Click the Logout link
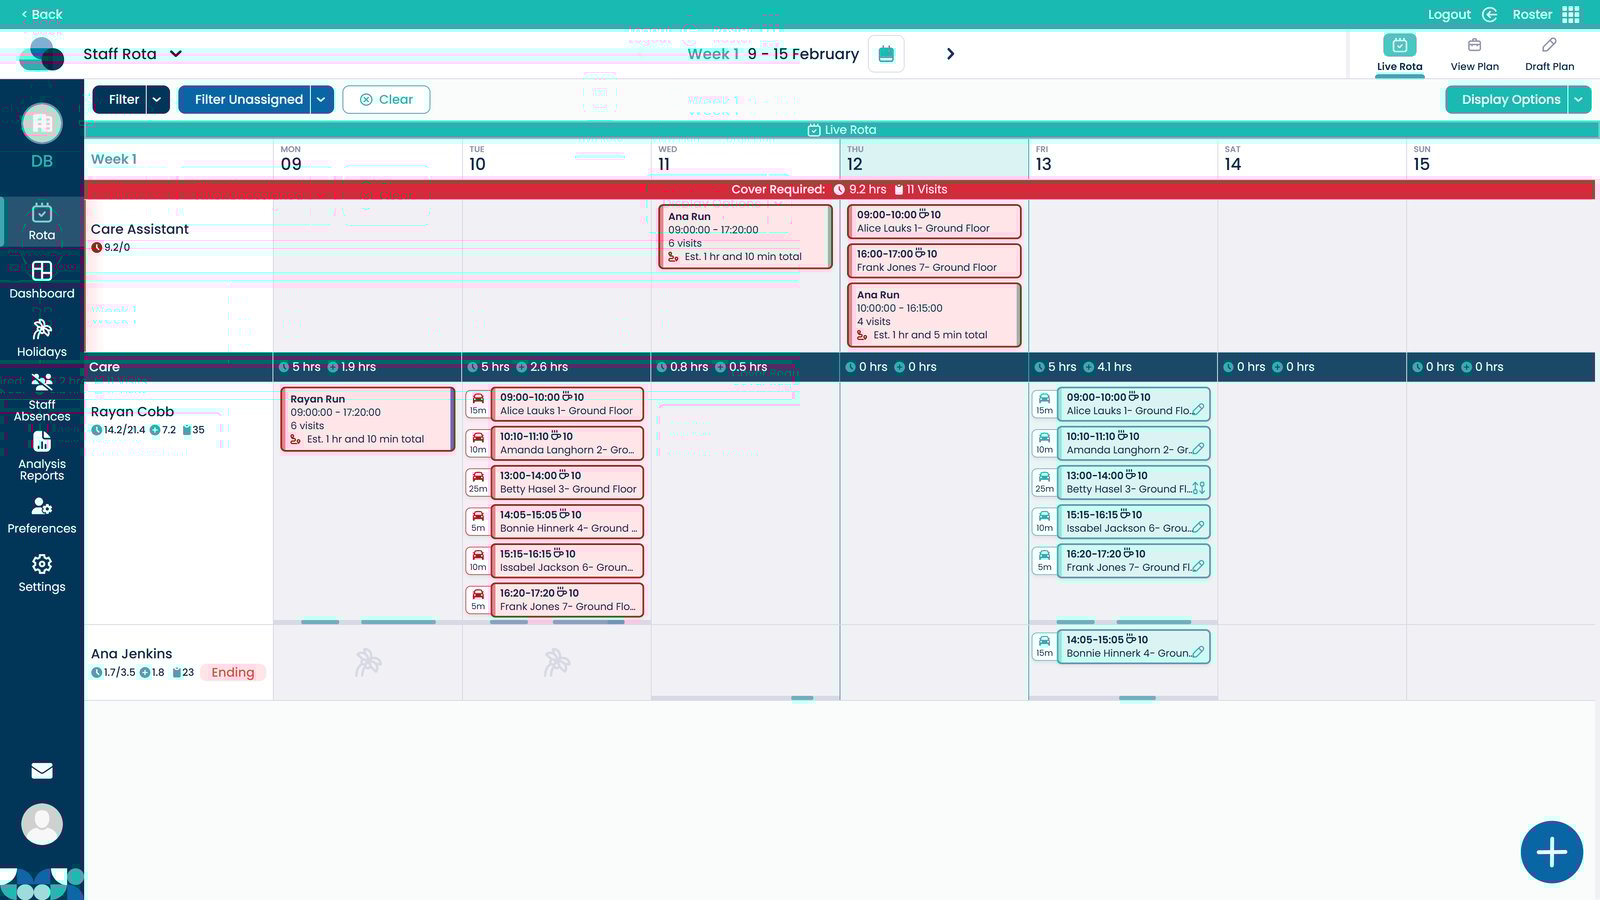 click(x=1449, y=14)
